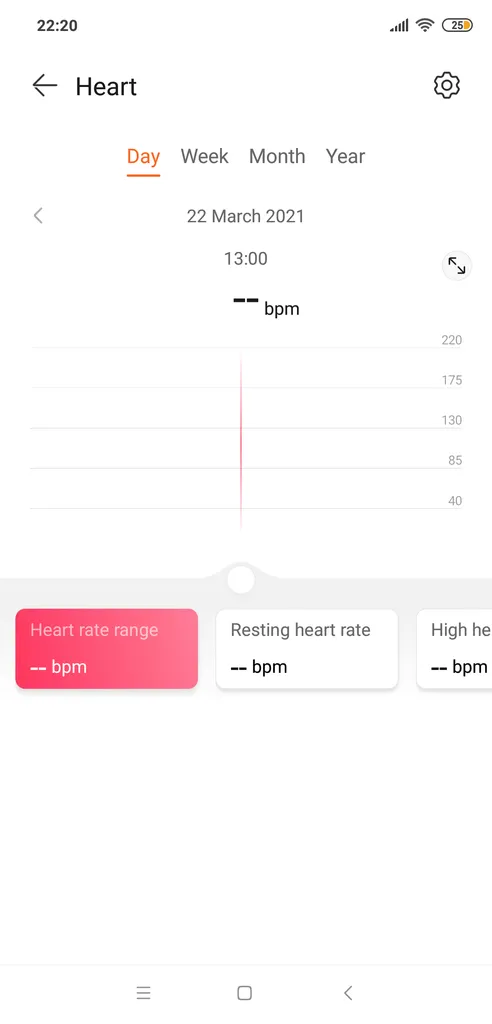Open heart rate settings gear

(x=447, y=86)
